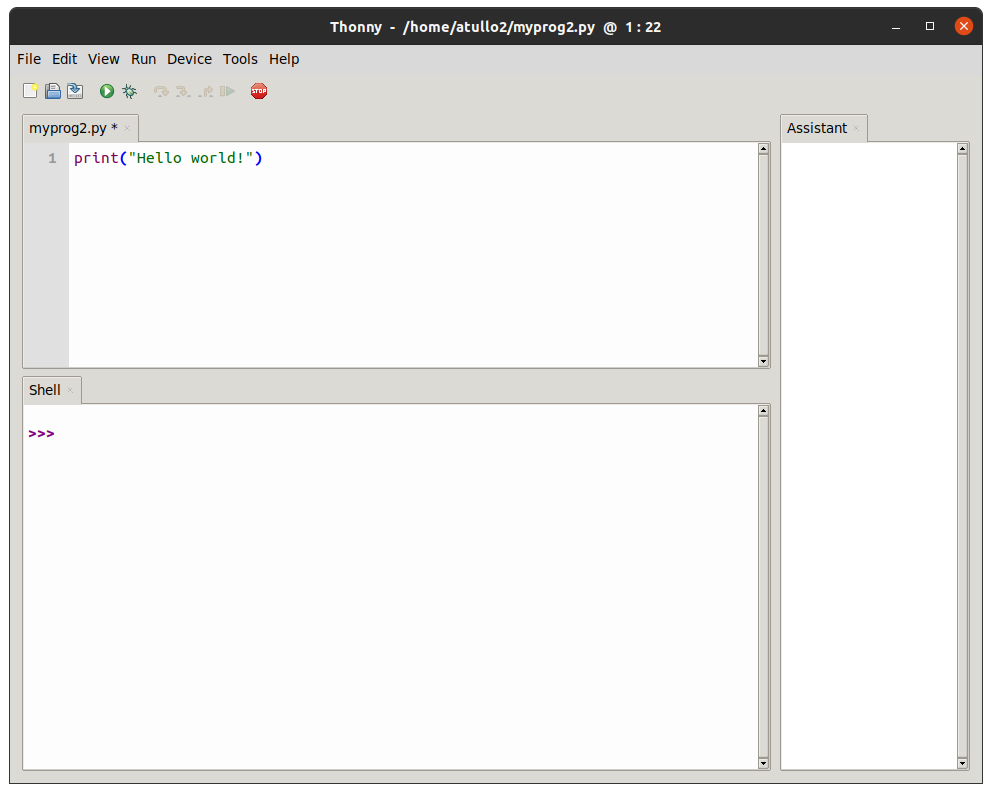This screenshot has width=992, height=793.
Task: Create a new file
Action: click(x=30, y=91)
